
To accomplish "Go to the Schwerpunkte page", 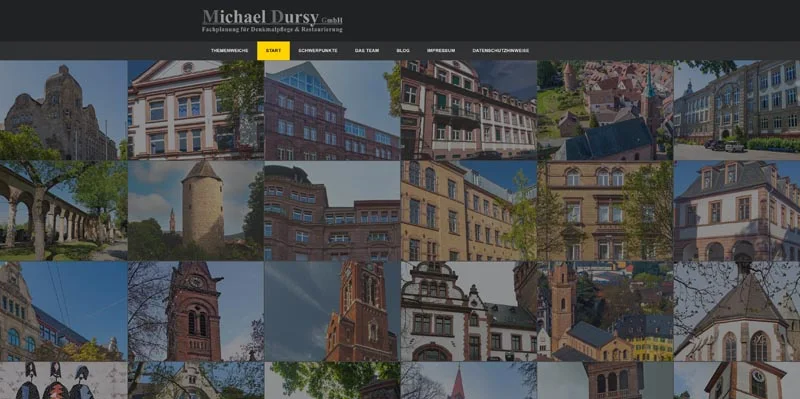I will point(317,51).
